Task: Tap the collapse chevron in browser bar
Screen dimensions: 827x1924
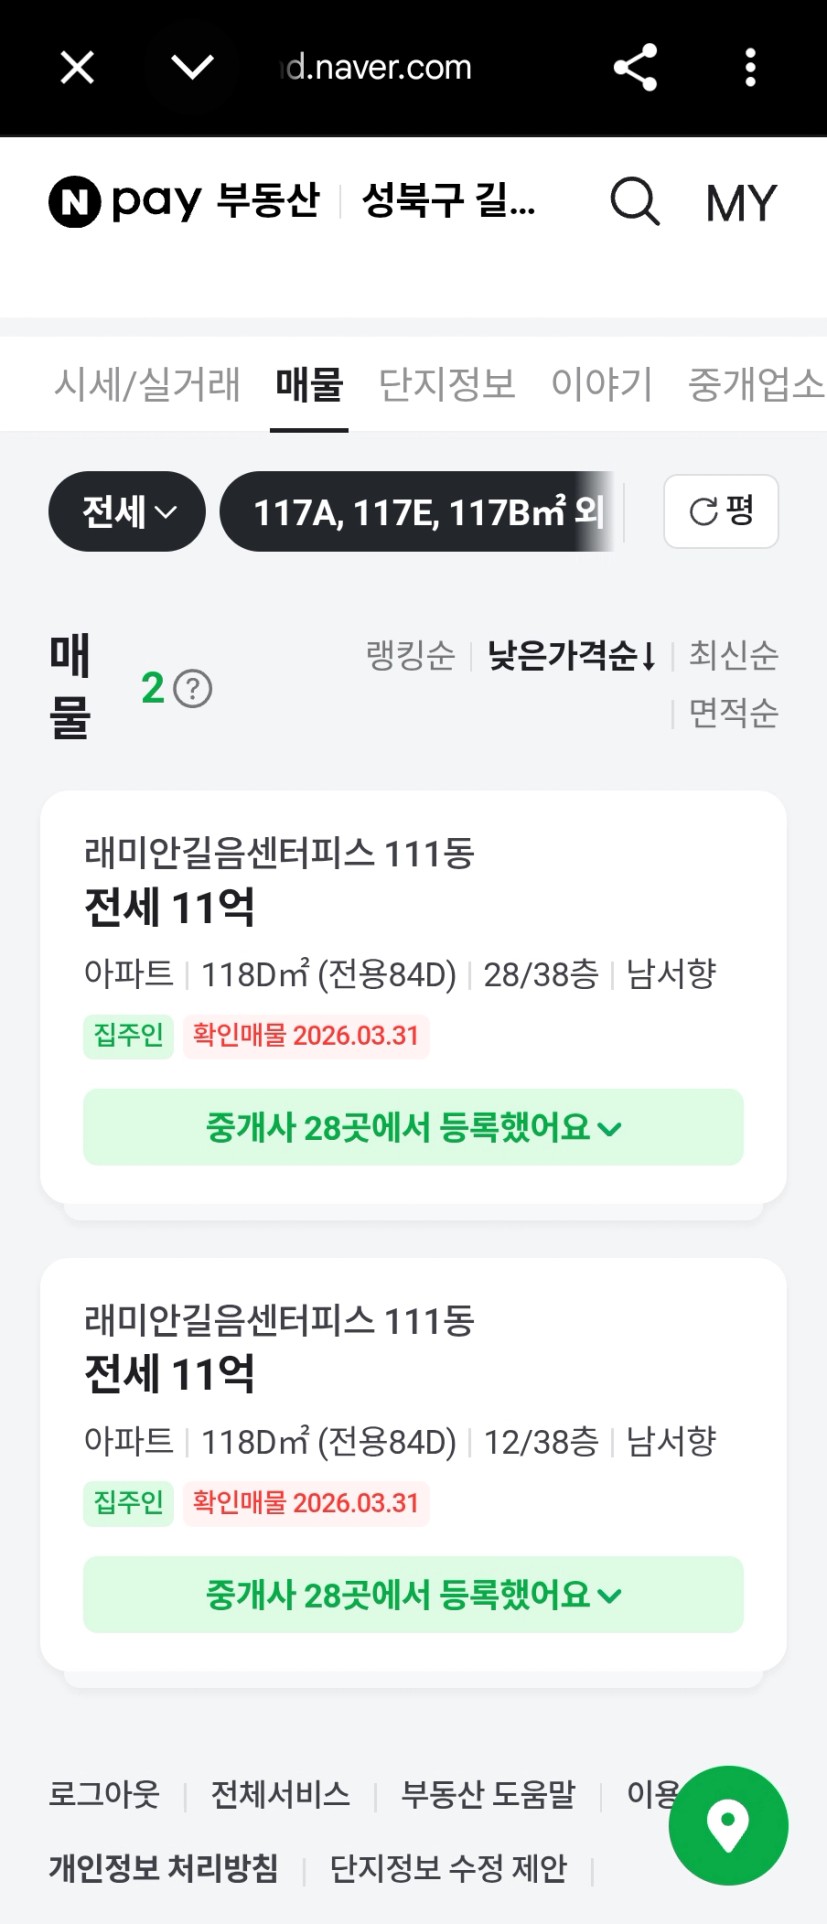Action: tap(192, 68)
